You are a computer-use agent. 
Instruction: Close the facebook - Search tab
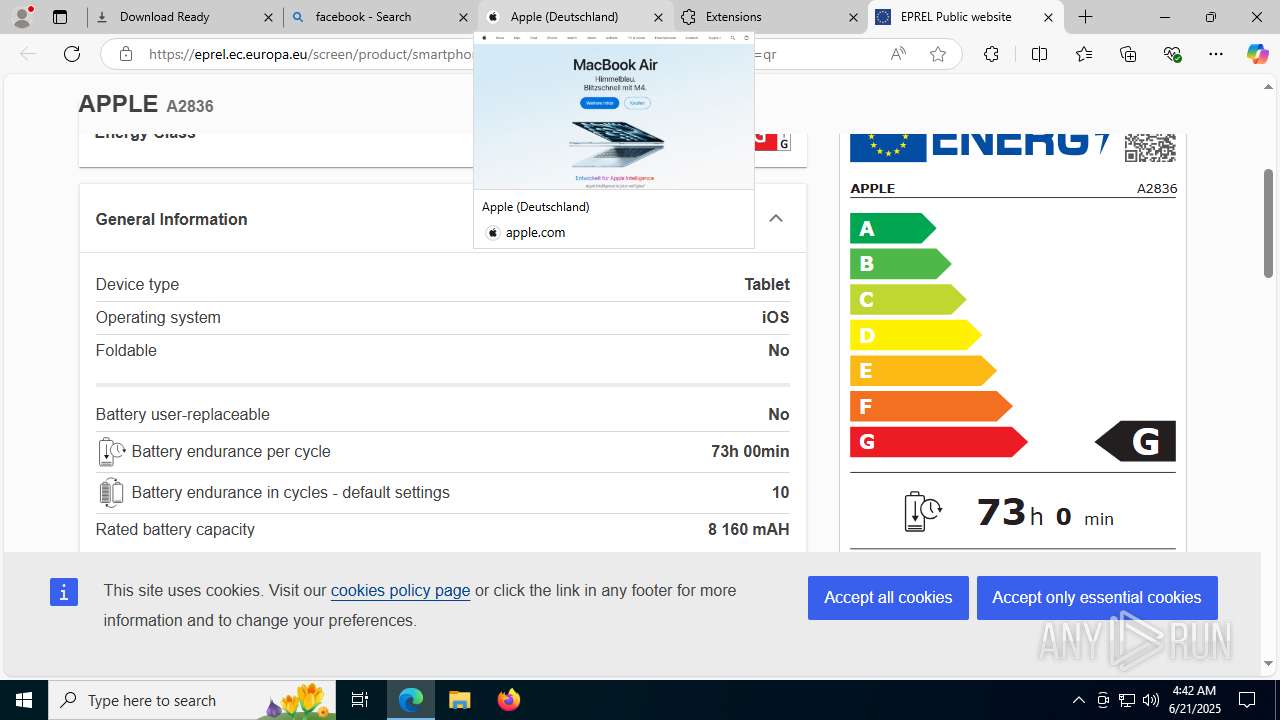[463, 17]
